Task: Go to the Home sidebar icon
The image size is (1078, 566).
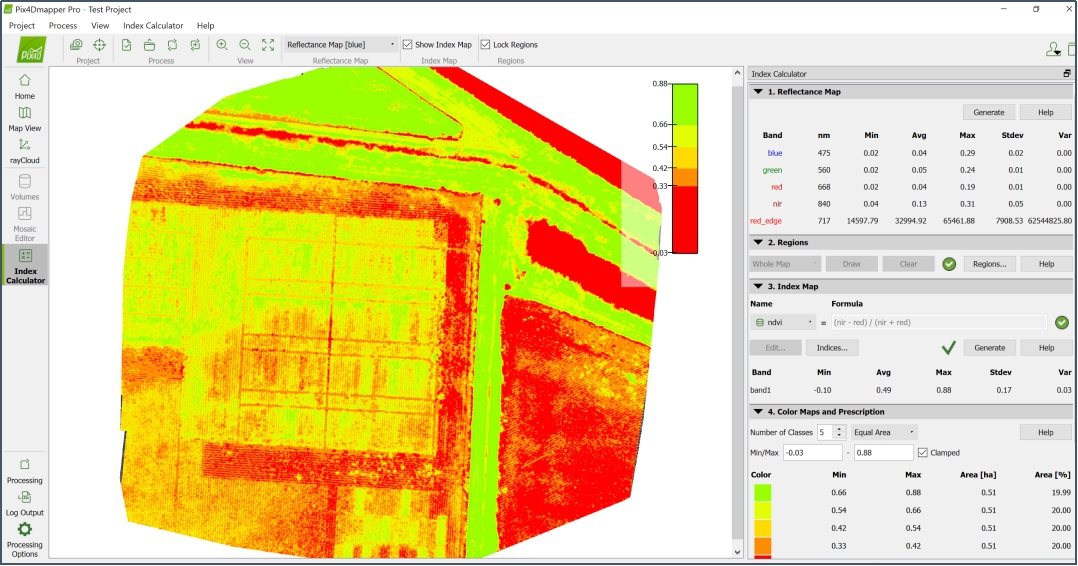Action: (x=25, y=86)
